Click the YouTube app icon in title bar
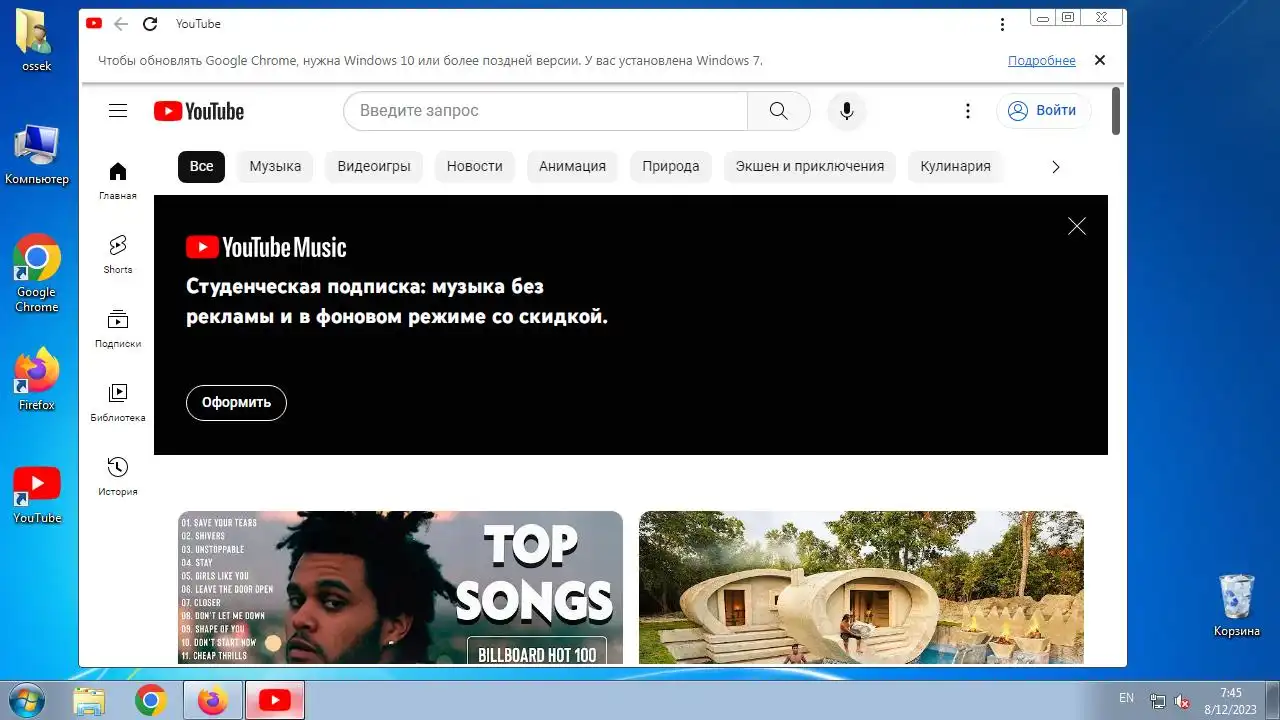Image resolution: width=1280 pixels, height=720 pixels. click(x=94, y=23)
